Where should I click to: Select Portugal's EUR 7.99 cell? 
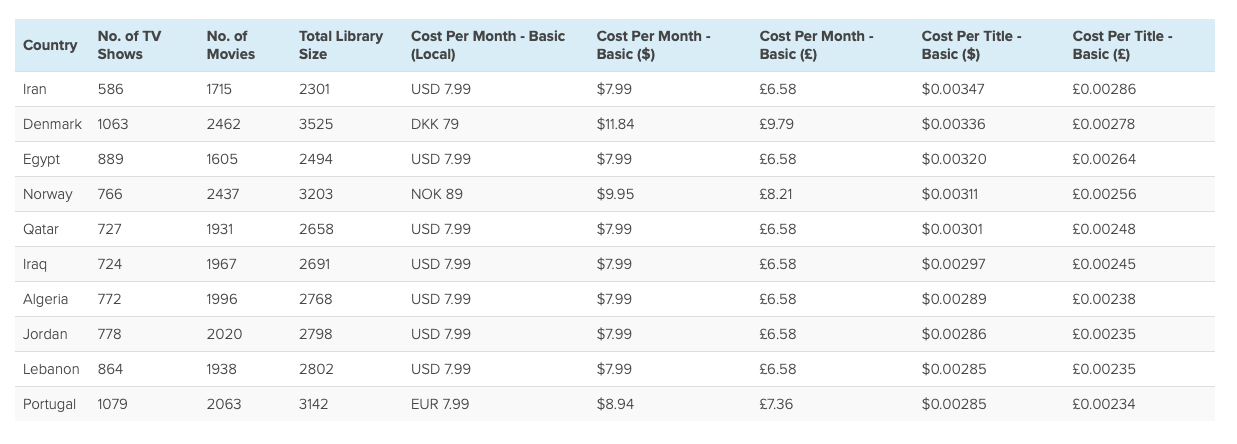440,404
